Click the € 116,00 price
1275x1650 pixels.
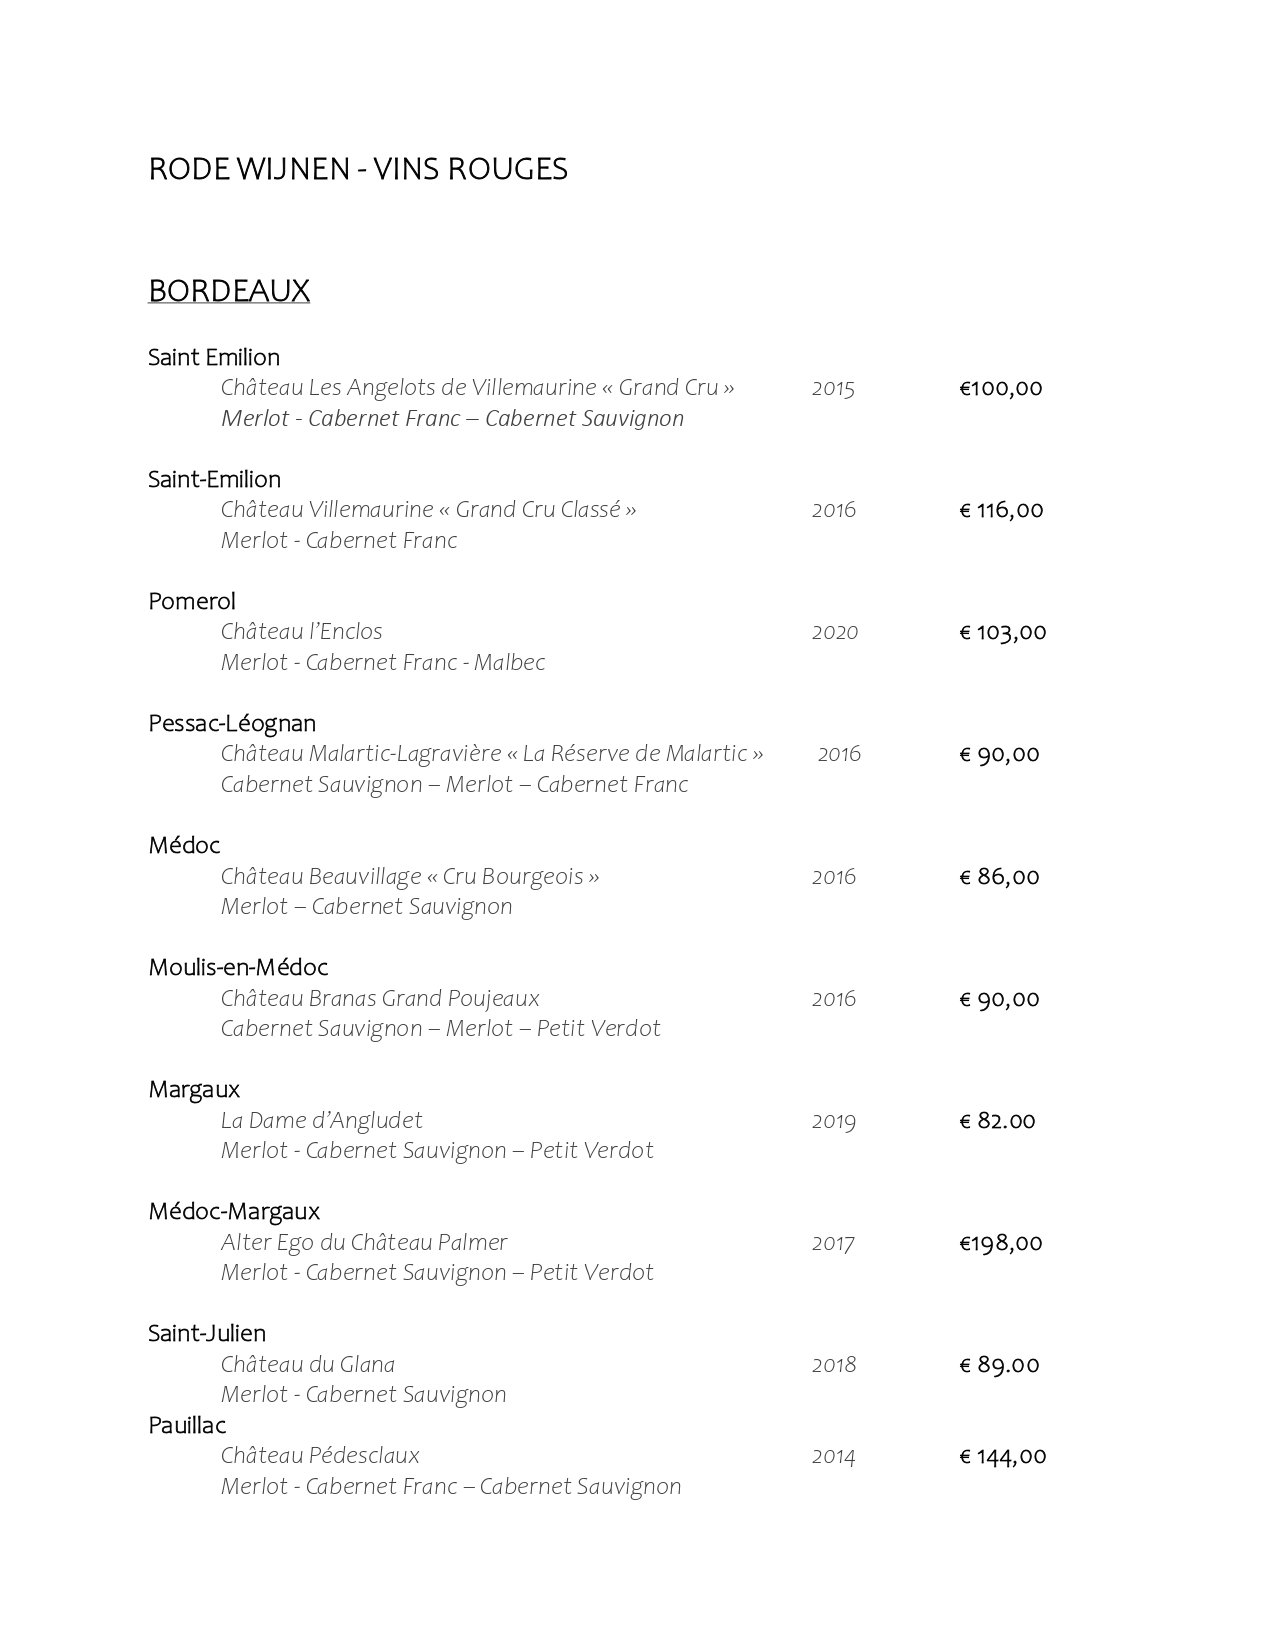tap(1001, 510)
